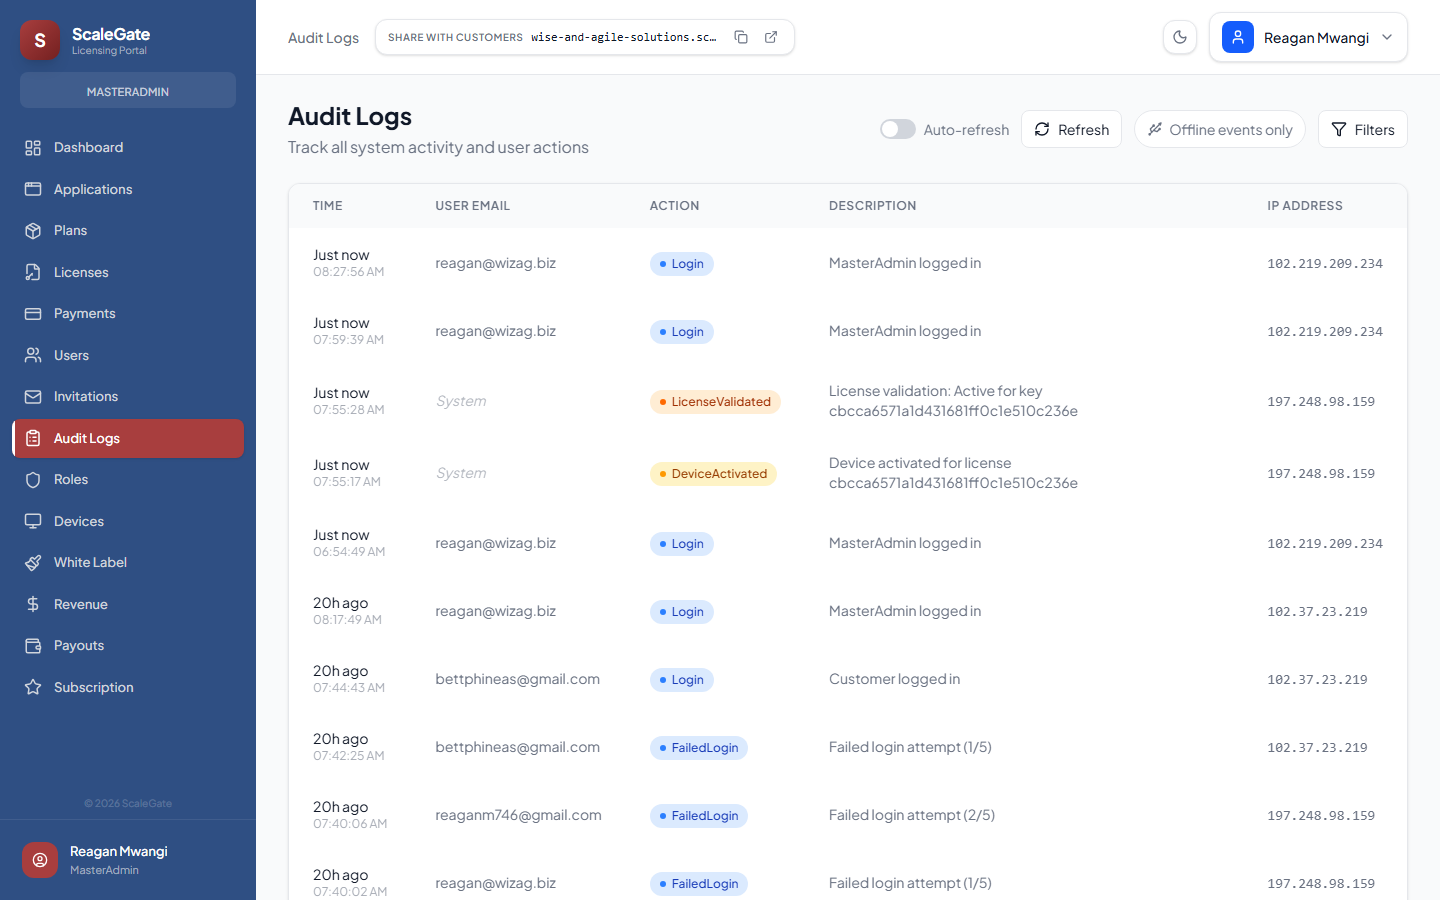
Task: Select Roles in the sidebar
Action: 128,480
